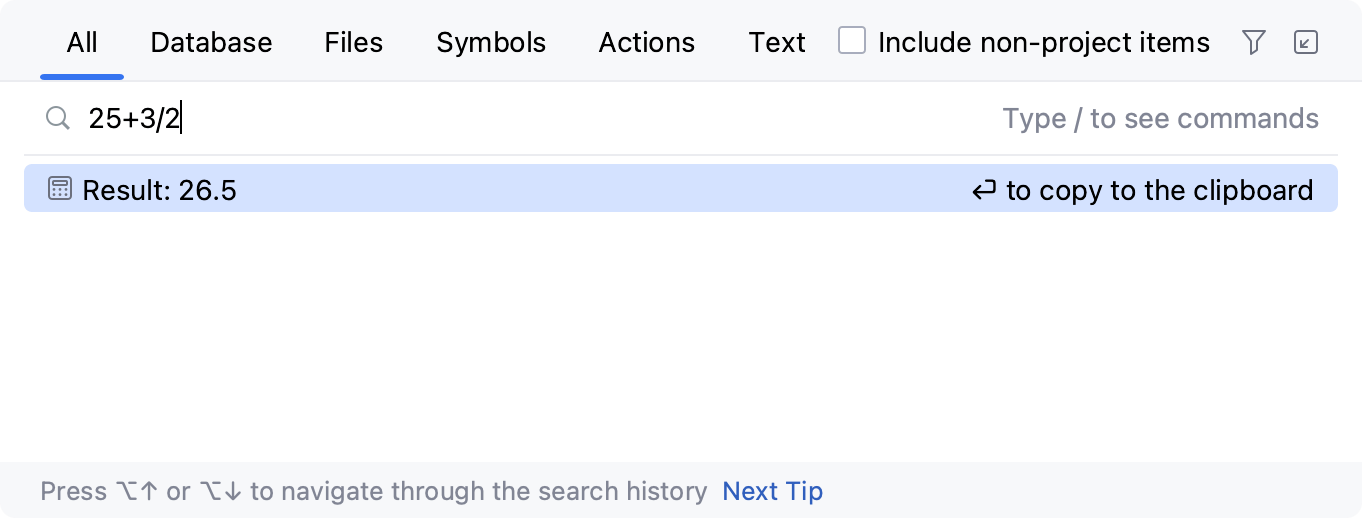Click the "Include non-project items" label text

1043,43
